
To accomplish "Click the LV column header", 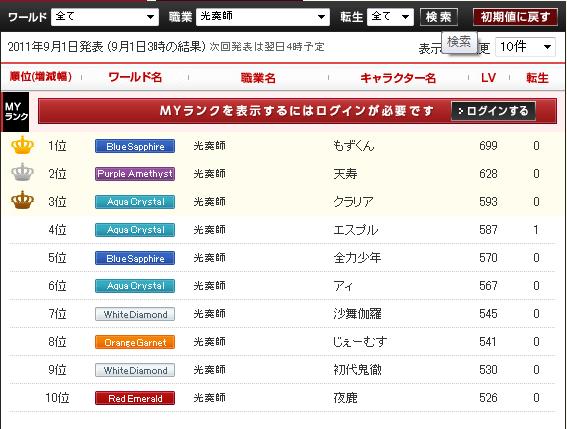I will [x=488, y=77].
